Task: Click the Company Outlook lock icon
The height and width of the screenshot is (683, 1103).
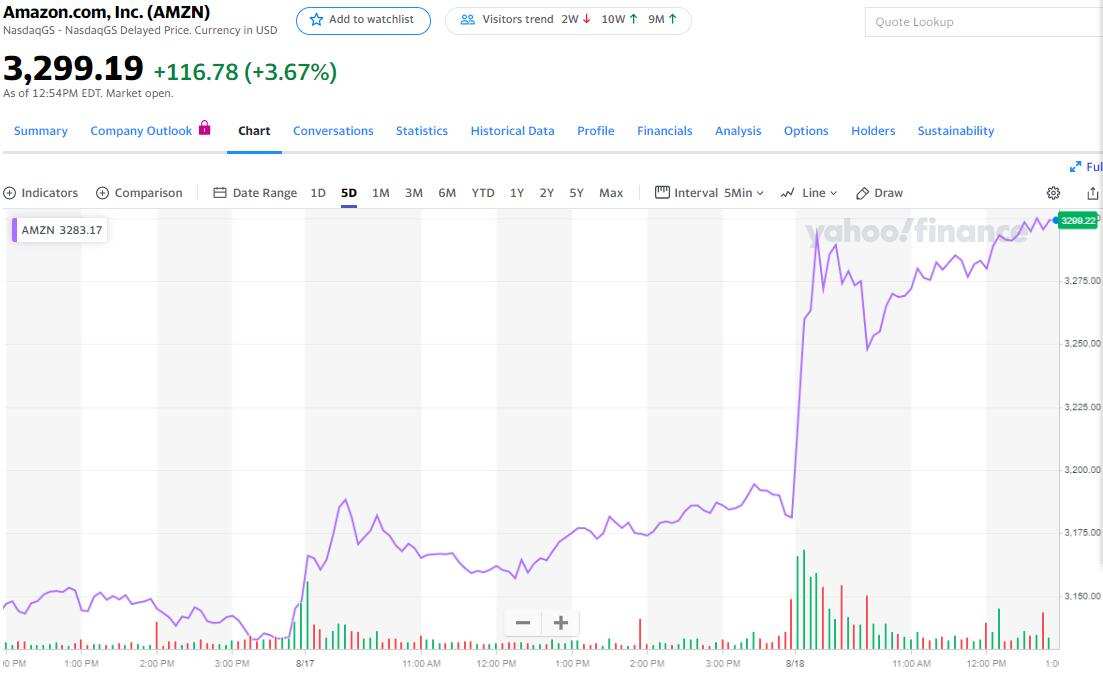Action: click(x=205, y=127)
